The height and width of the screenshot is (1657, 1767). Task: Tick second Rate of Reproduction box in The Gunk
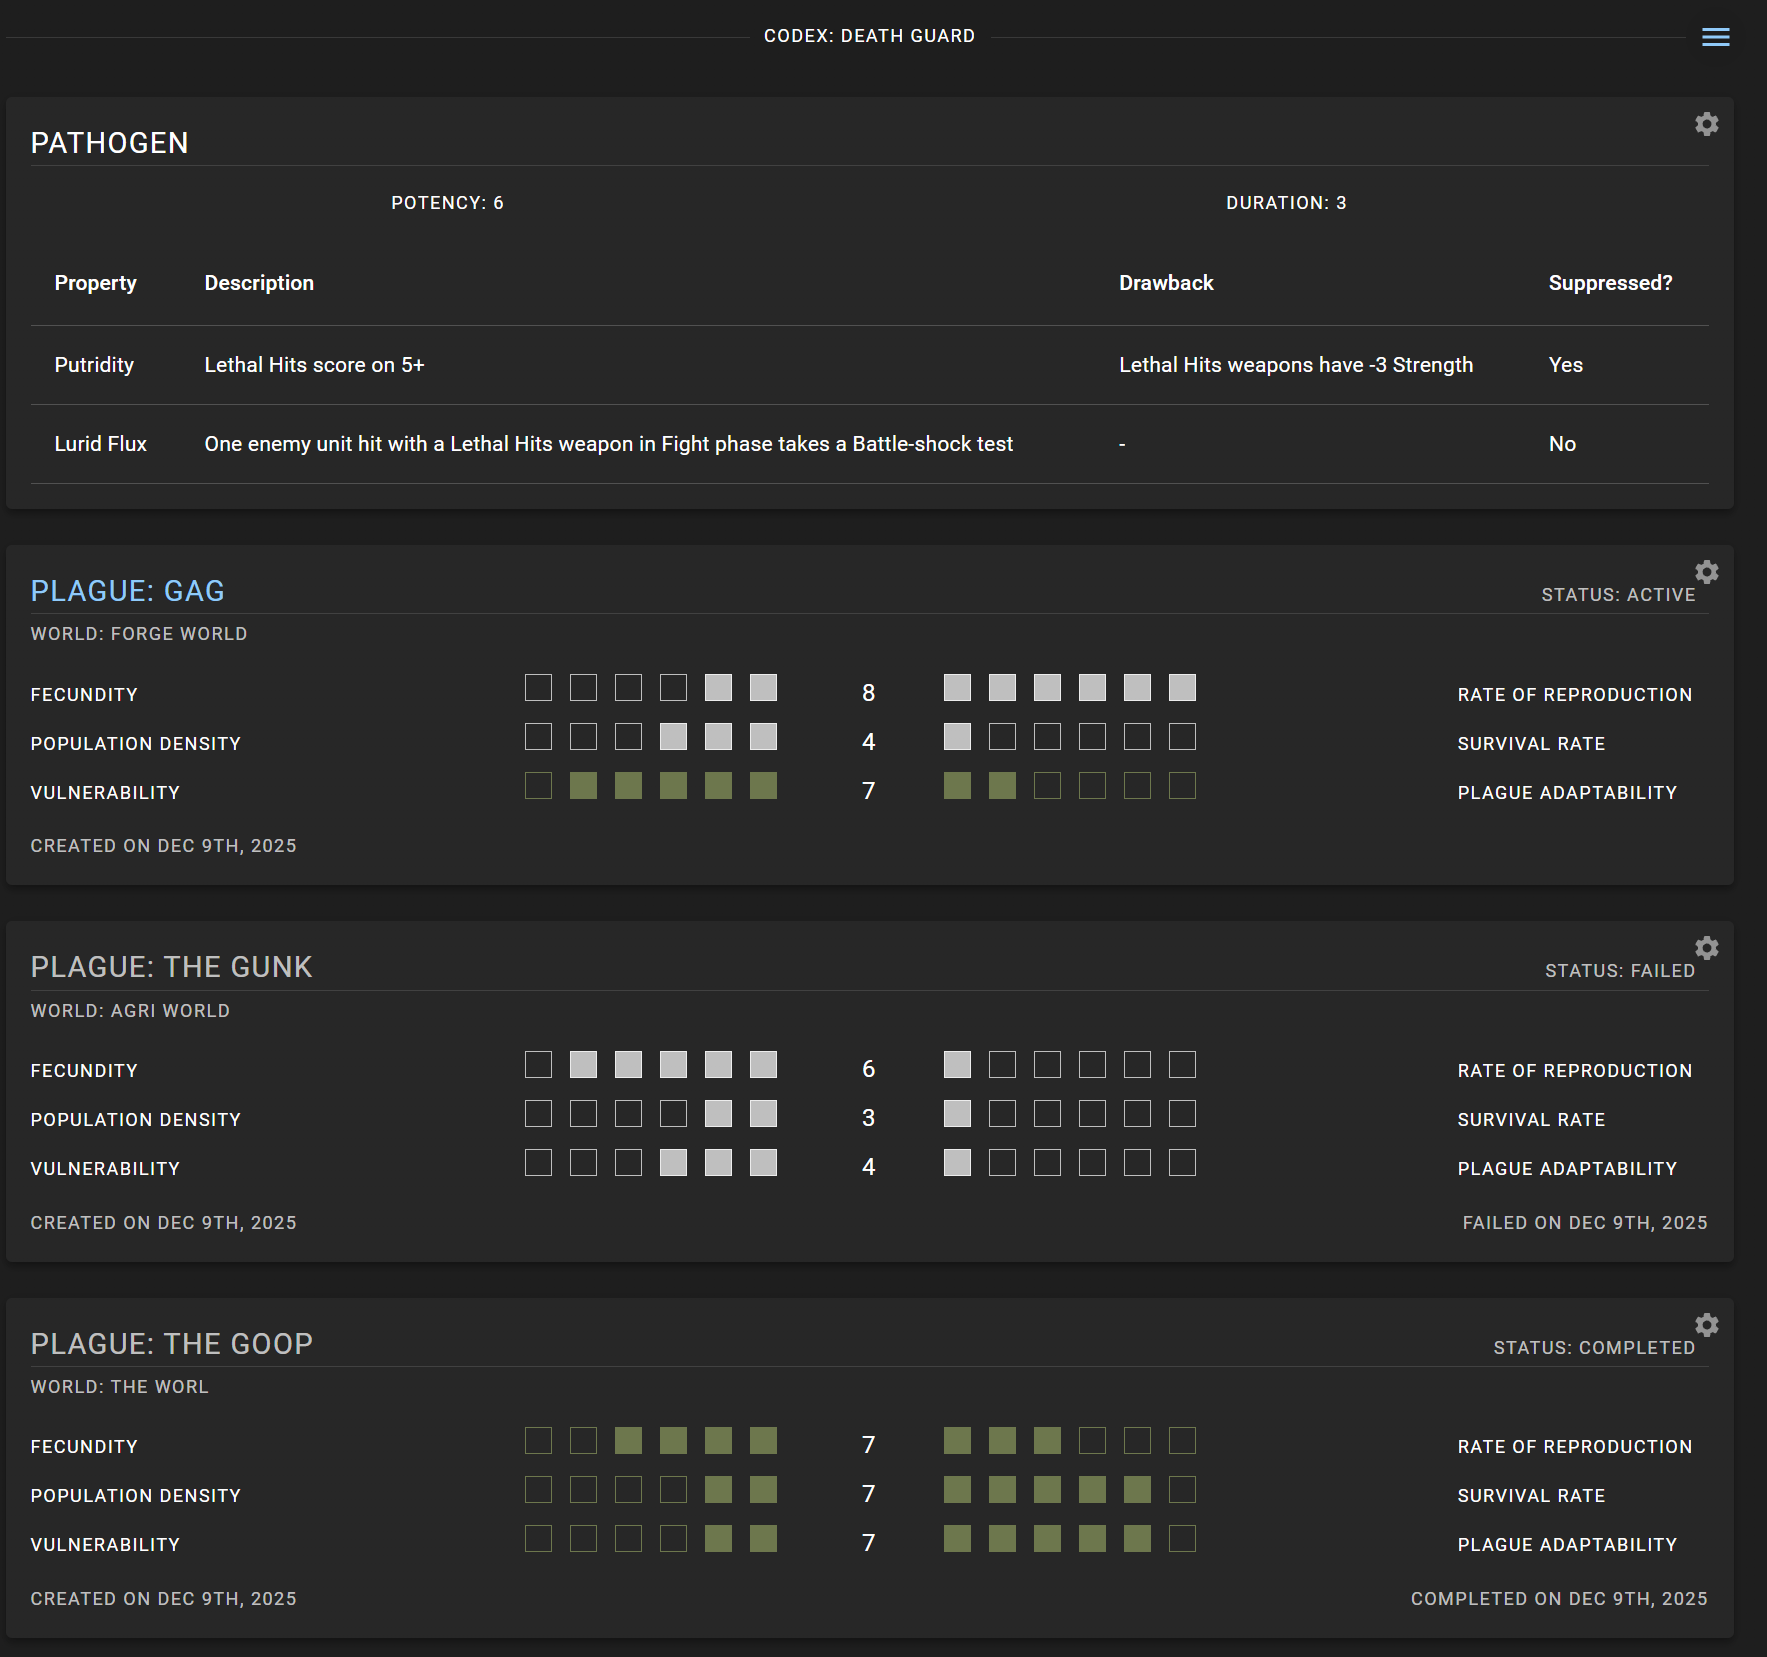[1002, 1065]
